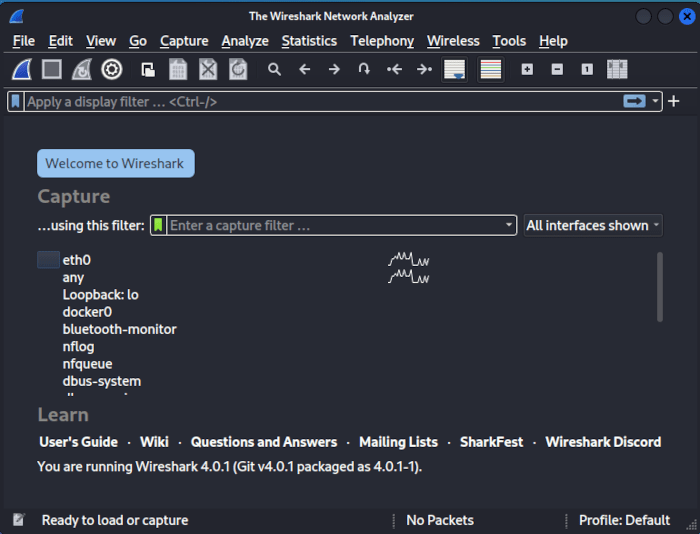Go forward to the next packet arrow
Image resolution: width=700 pixels, height=534 pixels.
(x=334, y=70)
